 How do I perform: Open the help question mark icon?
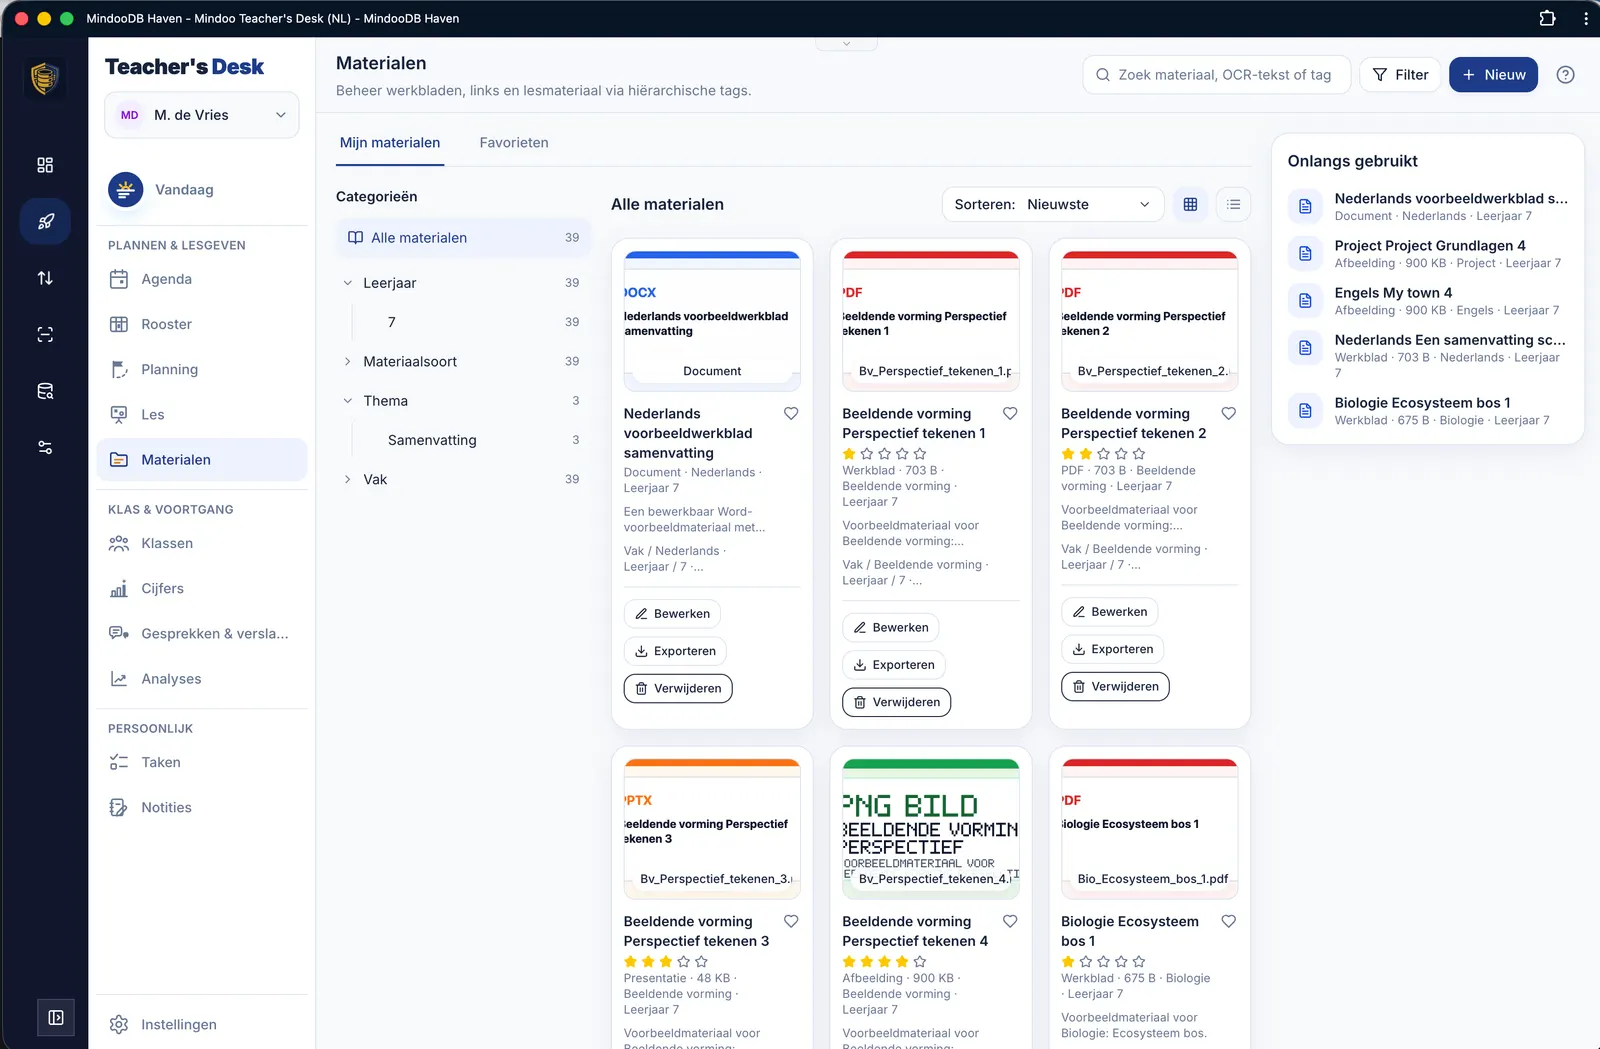(1565, 75)
